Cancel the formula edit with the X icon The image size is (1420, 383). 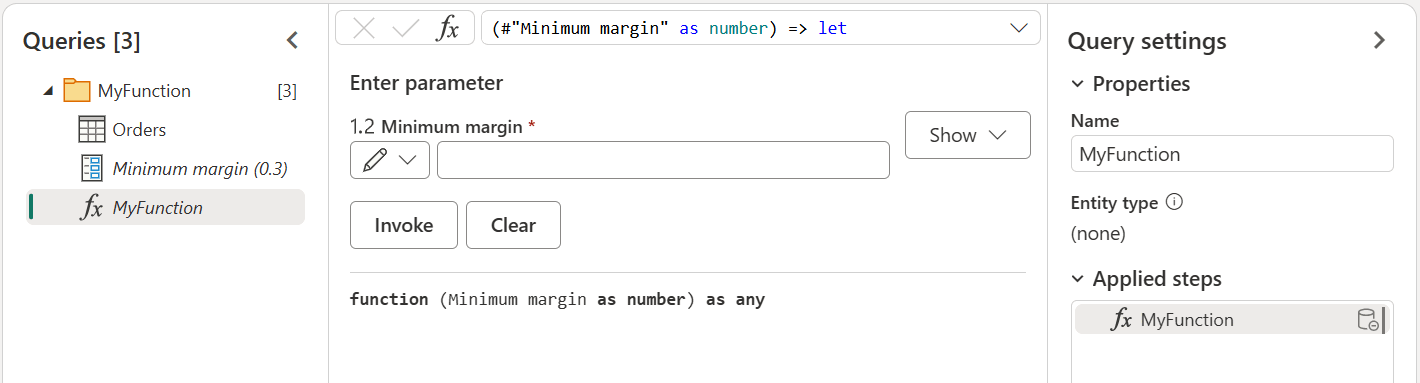point(365,29)
